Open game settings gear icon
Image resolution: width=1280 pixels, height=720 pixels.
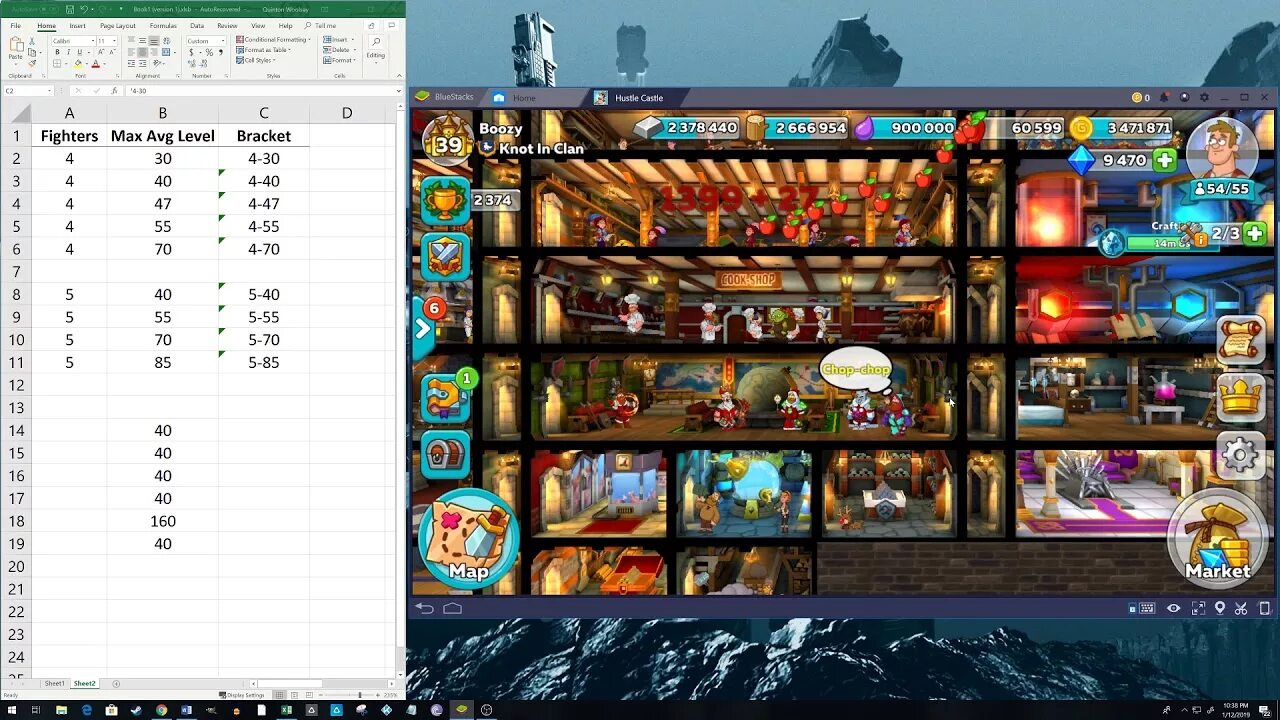click(1241, 455)
